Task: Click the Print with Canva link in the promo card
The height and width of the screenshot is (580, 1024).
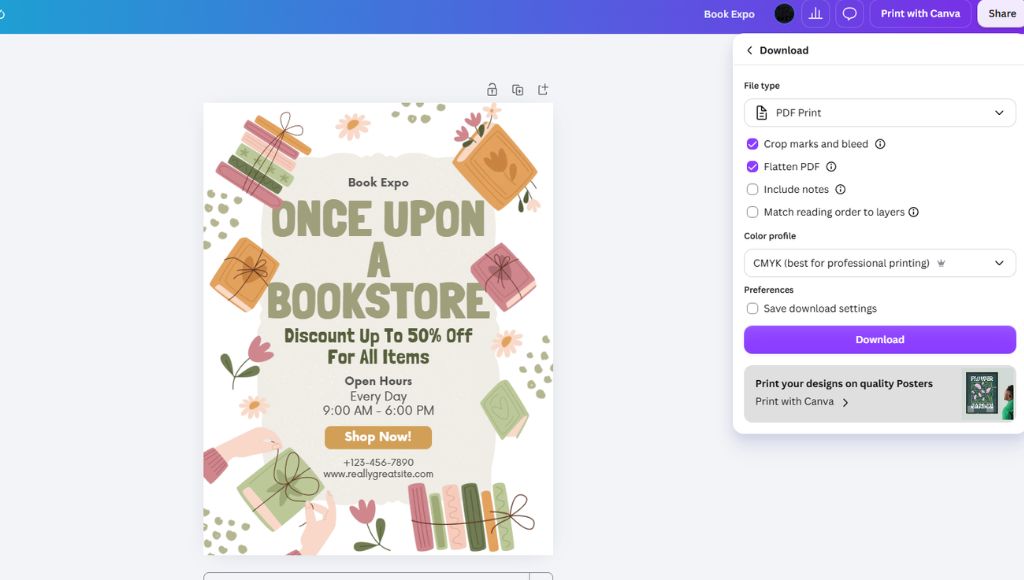Action: tap(794, 402)
